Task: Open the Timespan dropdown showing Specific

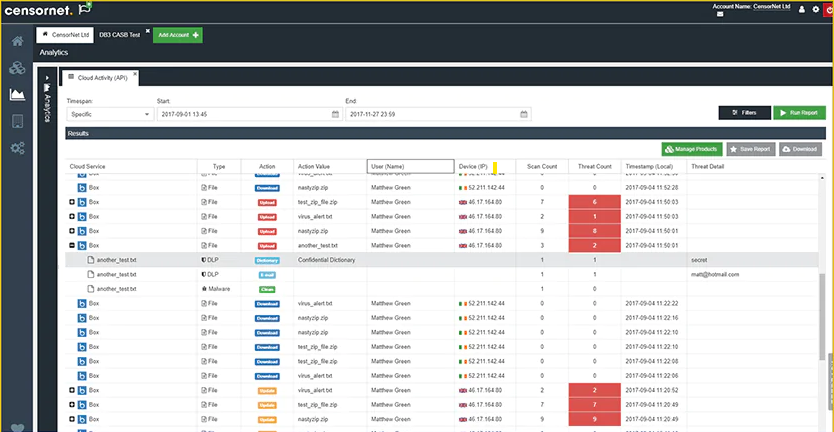Action: [110, 114]
